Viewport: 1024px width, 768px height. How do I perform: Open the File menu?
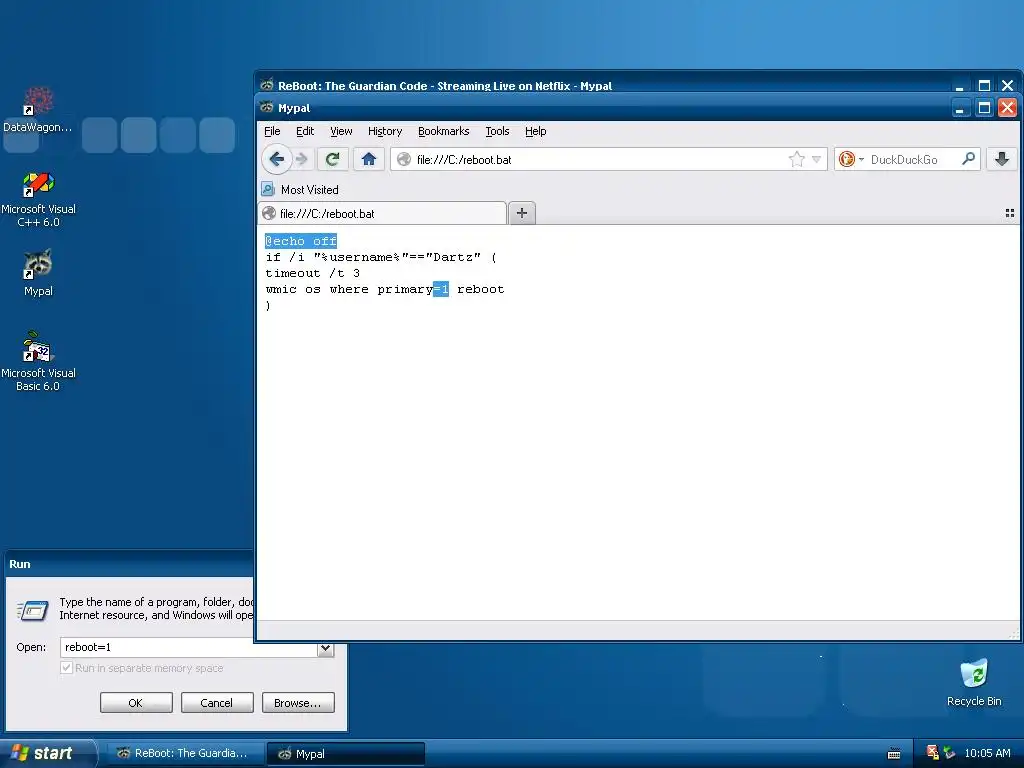tap(272, 131)
